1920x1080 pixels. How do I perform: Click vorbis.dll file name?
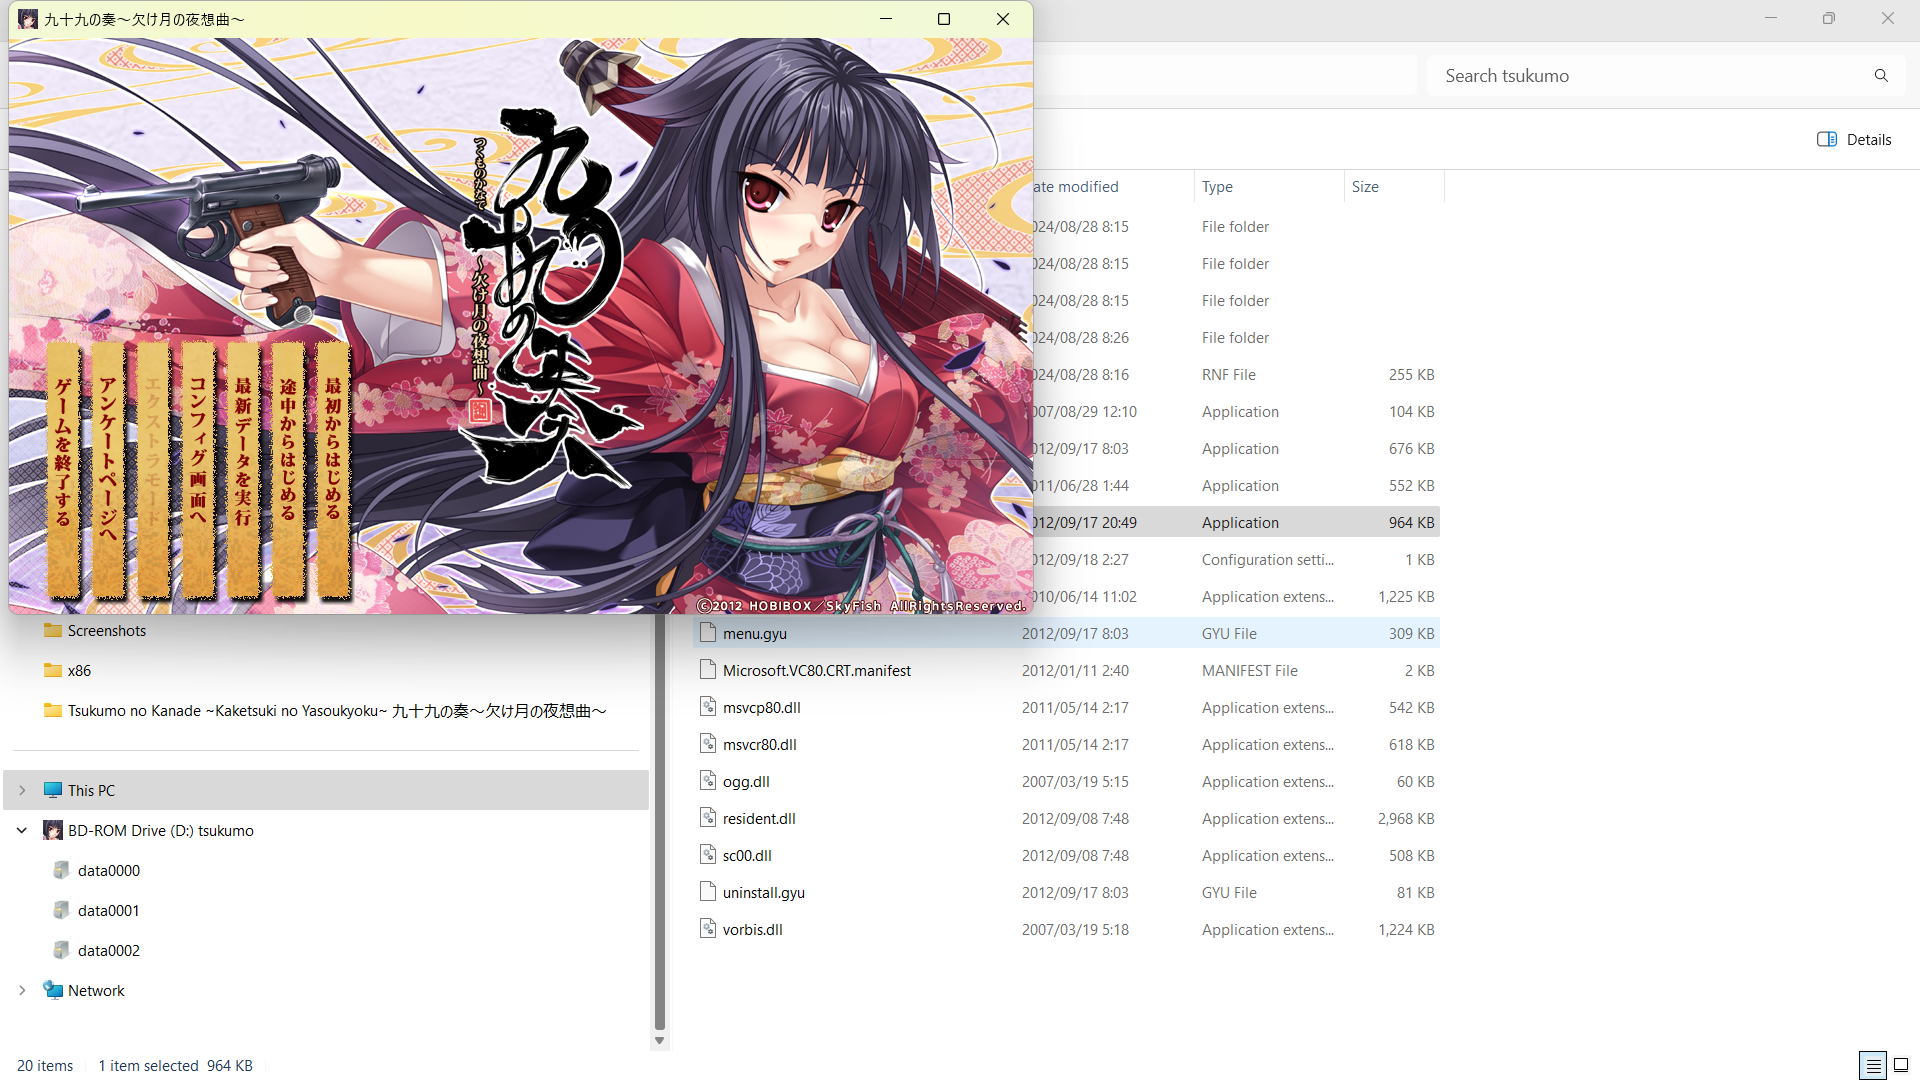pyautogui.click(x=753, y=929)
